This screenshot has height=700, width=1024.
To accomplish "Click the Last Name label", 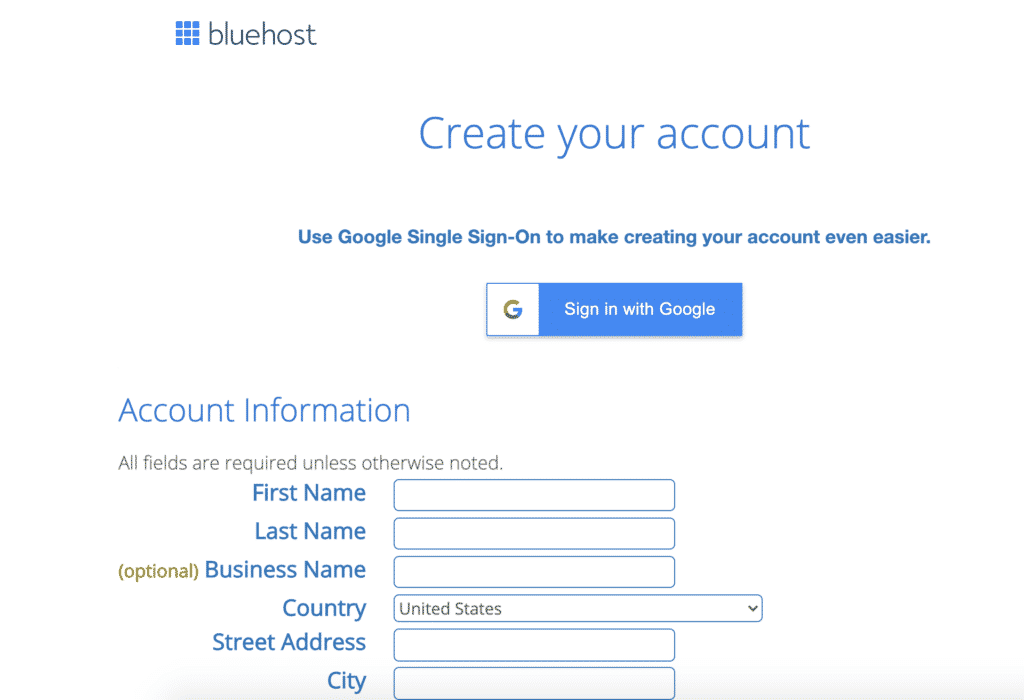I will (x=310, y=532).
